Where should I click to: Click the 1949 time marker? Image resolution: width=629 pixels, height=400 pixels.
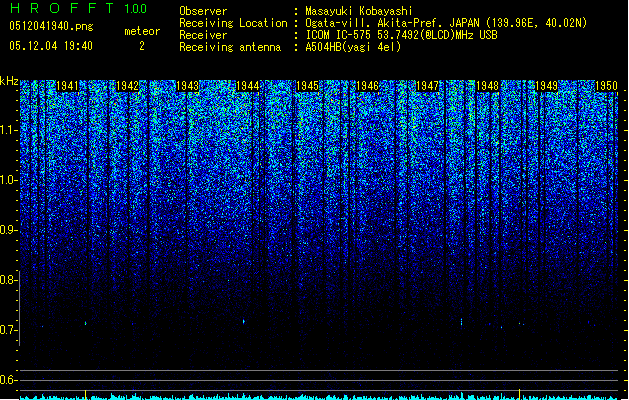pos(547,86)
